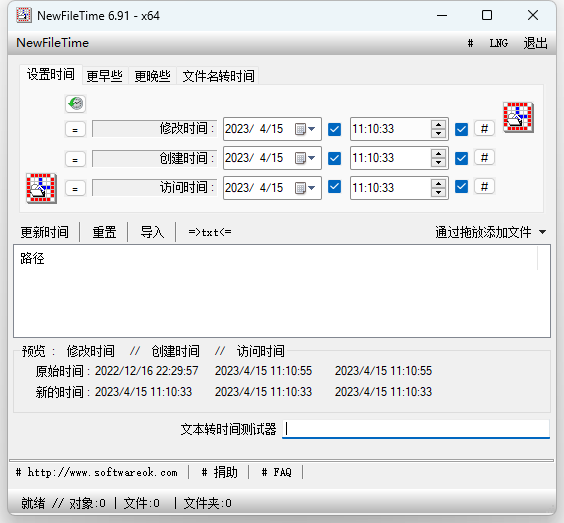Click the NewFileTime icon right of 修改时间 row
The height and width of the screenshot is (523, 564).
518,117
